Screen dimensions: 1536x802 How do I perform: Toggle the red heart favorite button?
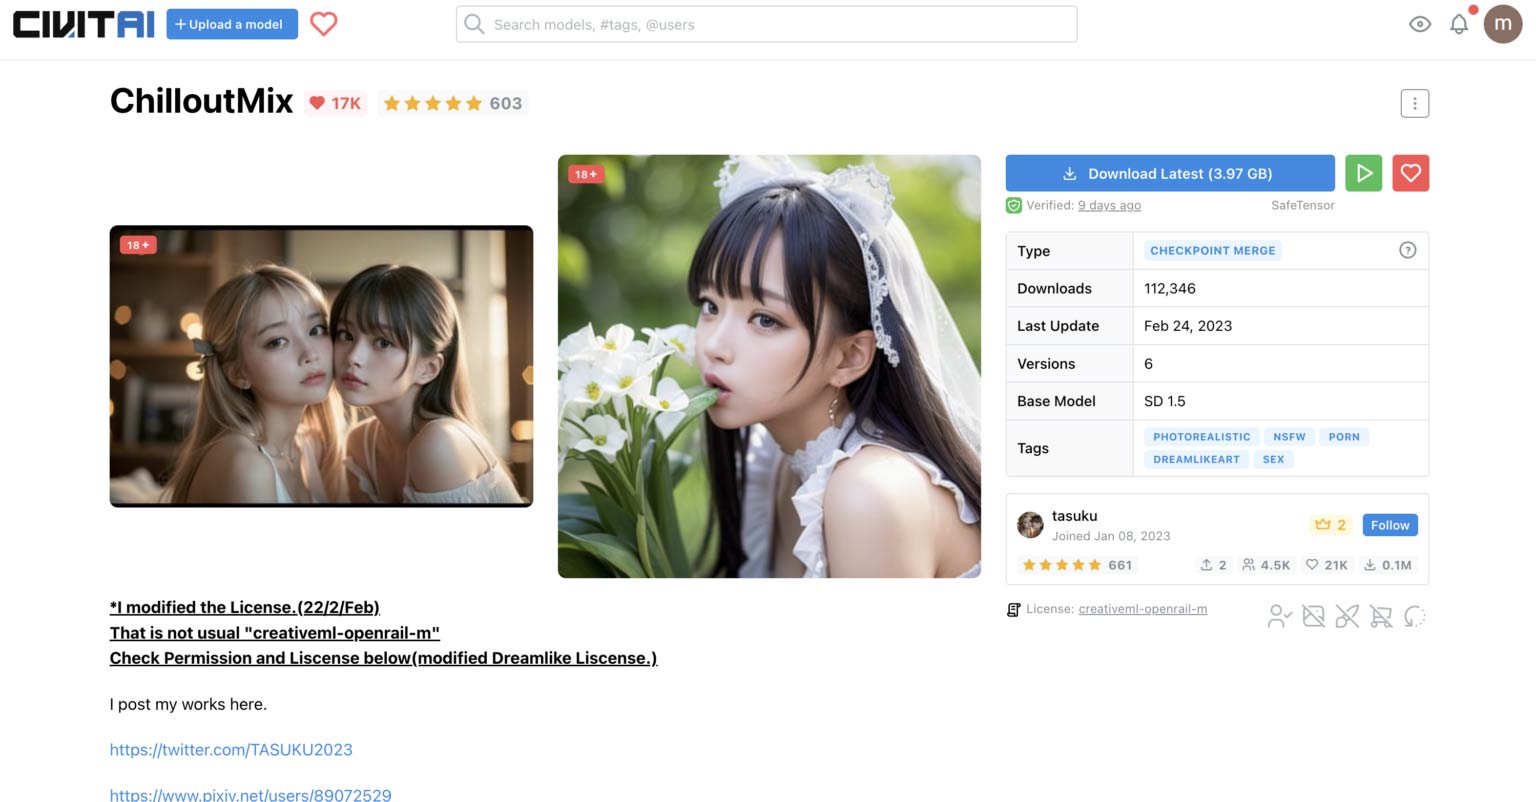coord(1410,173)
